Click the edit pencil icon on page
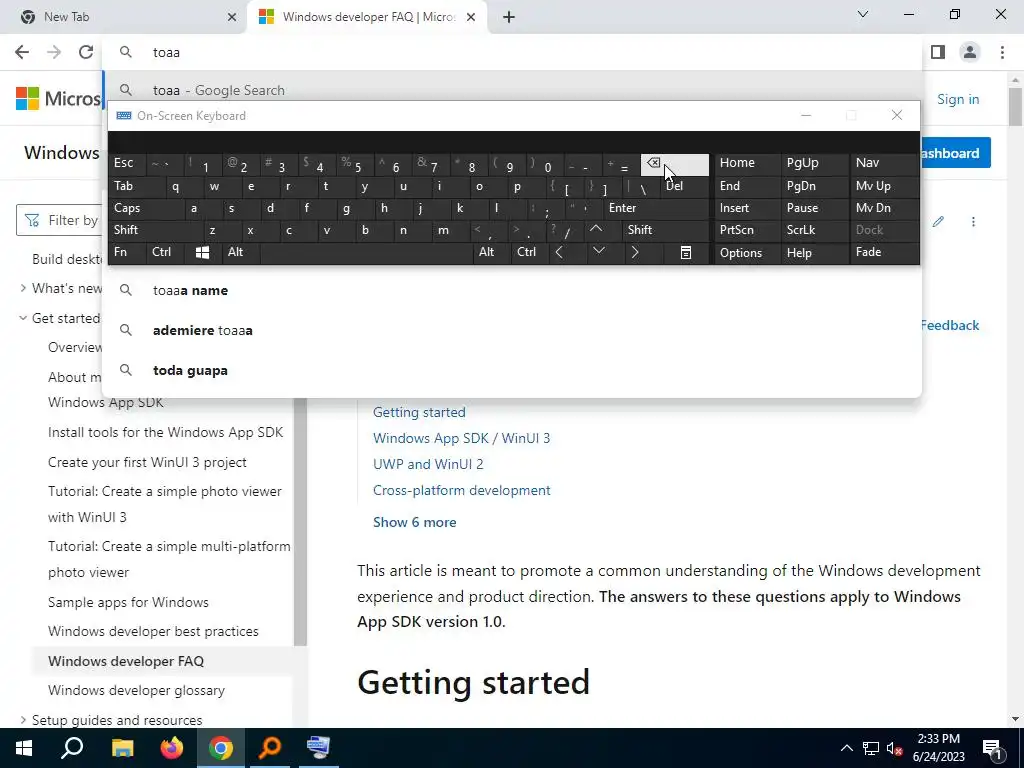 938,221
